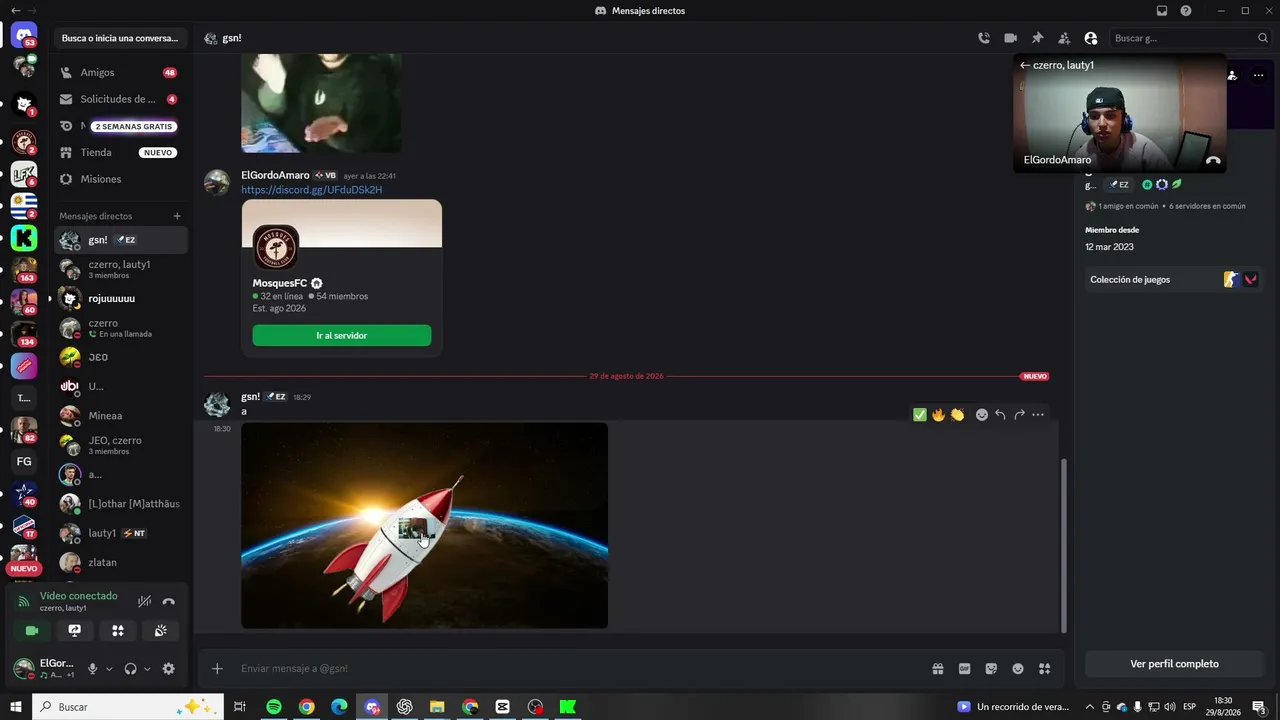The width and height of the screenshot is (1280, 720).
Task: Click the friend action button on the profile
Action: [x=1232, y=75]
